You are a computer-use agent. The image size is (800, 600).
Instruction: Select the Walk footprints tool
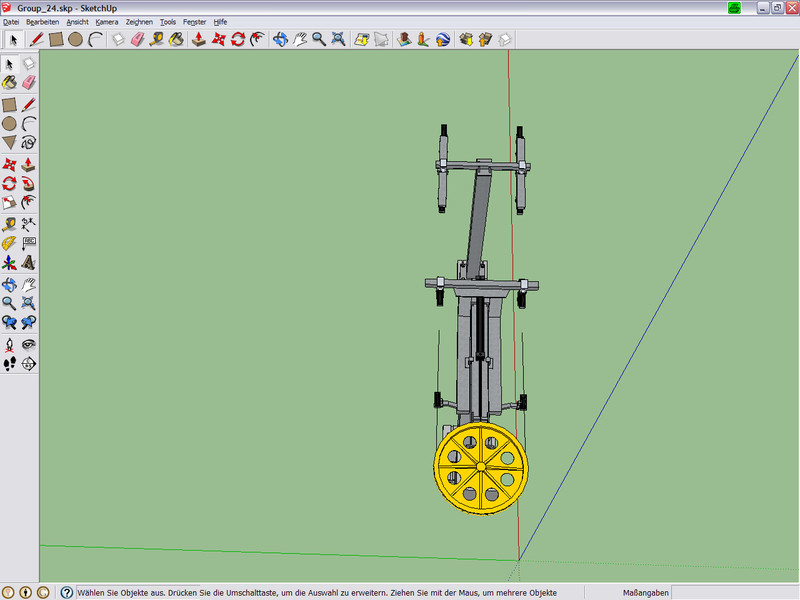point(9,364)
